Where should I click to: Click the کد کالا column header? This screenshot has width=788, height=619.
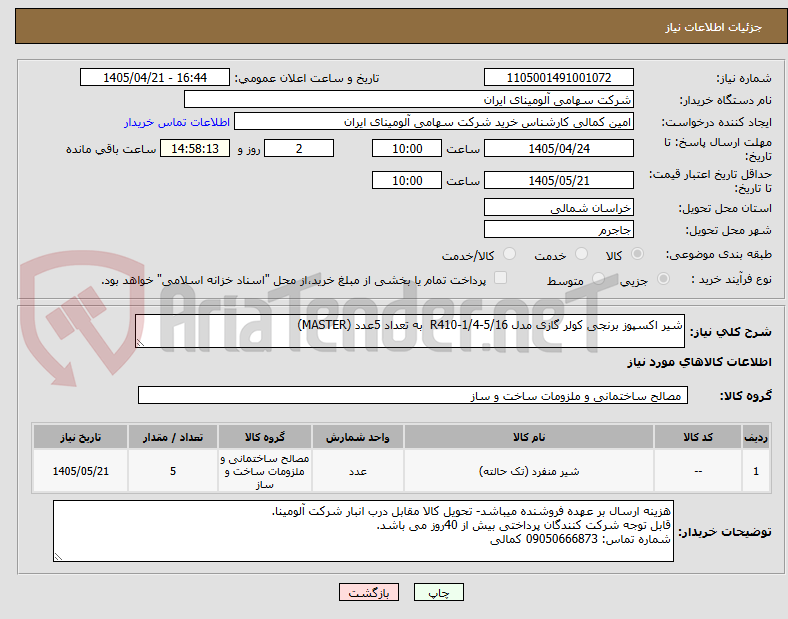point(698,437)
